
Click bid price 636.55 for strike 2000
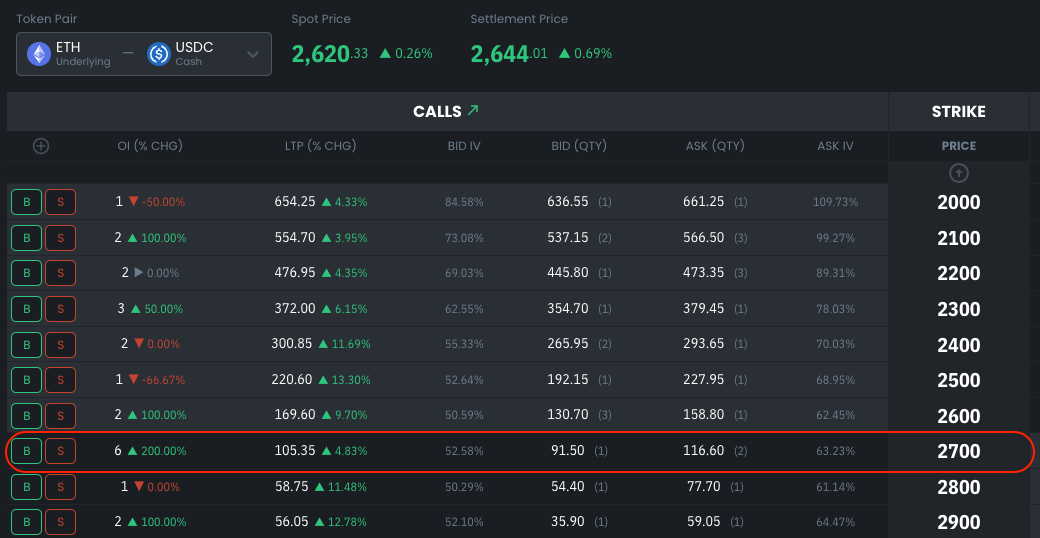[568, 202]
